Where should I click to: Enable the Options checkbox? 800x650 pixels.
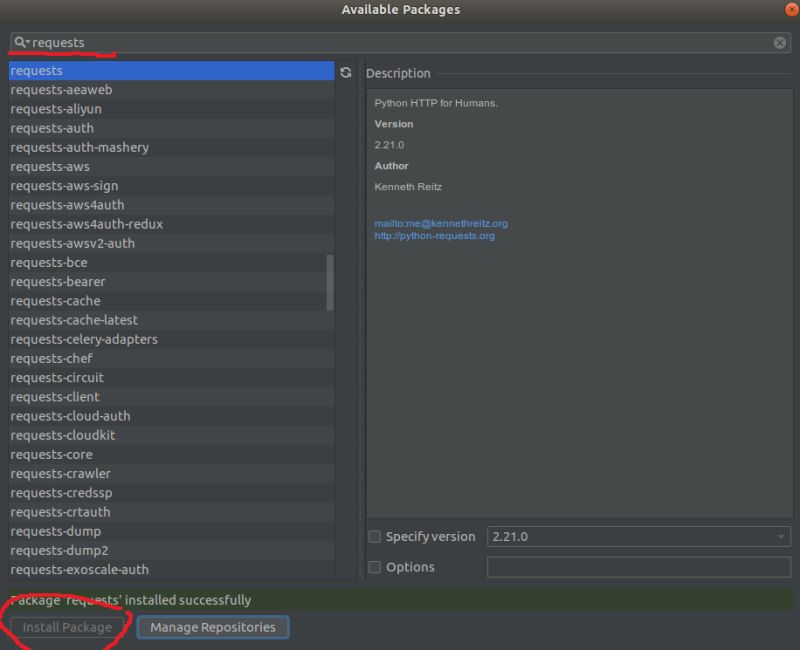click(x=375, y=567)
